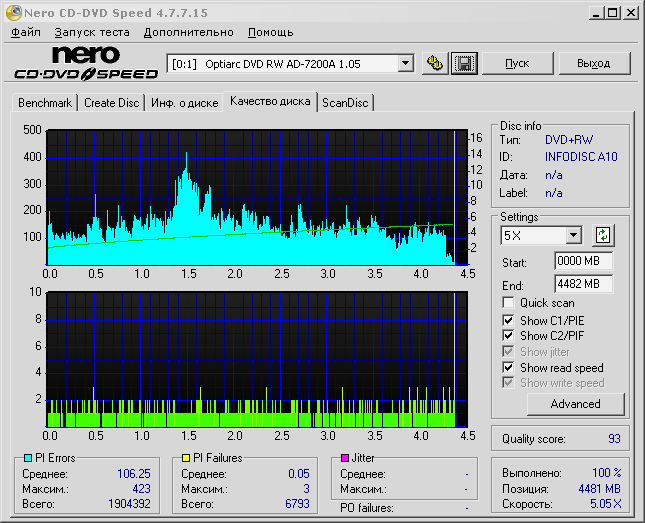Enable the Quick scan checkbox
The width and height of the screenshot is (645, 523).
[510, 303]
